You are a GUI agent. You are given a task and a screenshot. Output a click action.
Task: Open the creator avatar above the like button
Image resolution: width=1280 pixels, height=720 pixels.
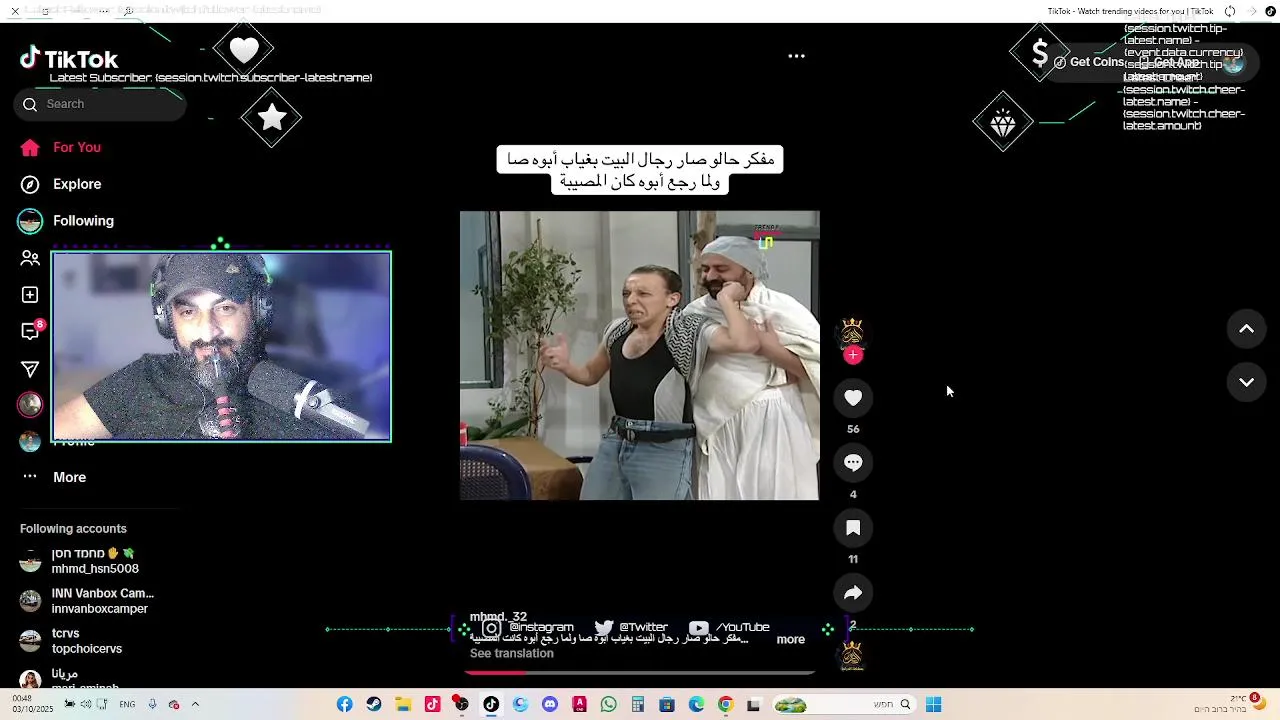[x=852, y=332]
